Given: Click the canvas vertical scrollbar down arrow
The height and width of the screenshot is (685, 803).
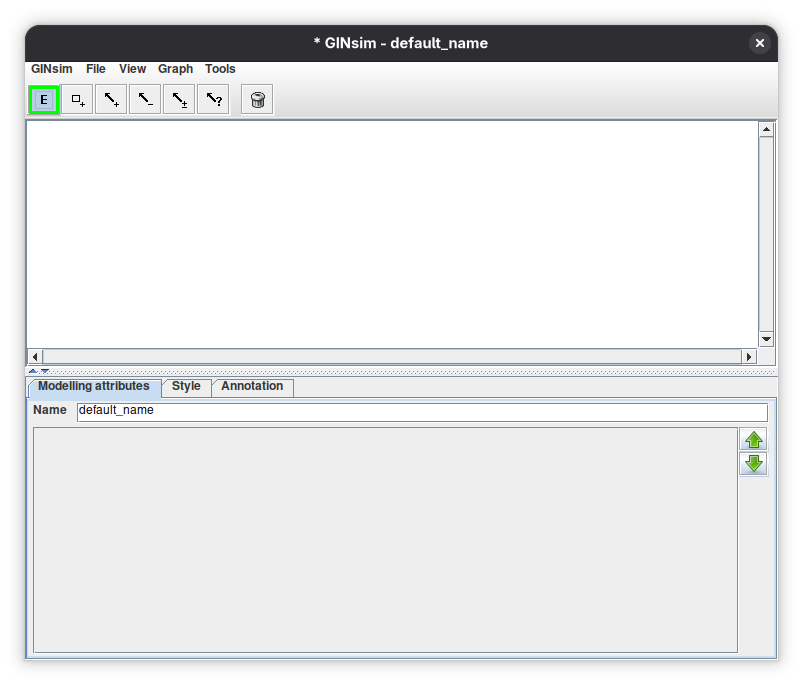Looking at the screenshot, I should click(x=766, y=339).
